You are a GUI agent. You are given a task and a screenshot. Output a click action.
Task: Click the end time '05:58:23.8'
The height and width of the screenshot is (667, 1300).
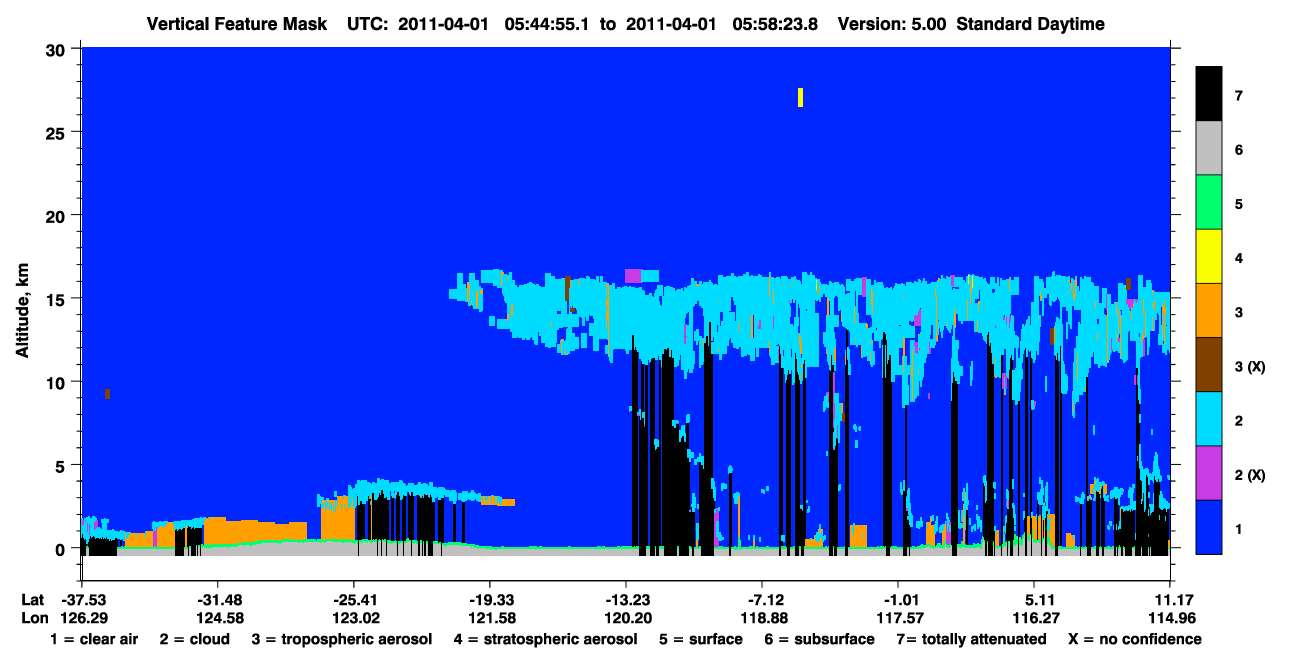point(776,24)
